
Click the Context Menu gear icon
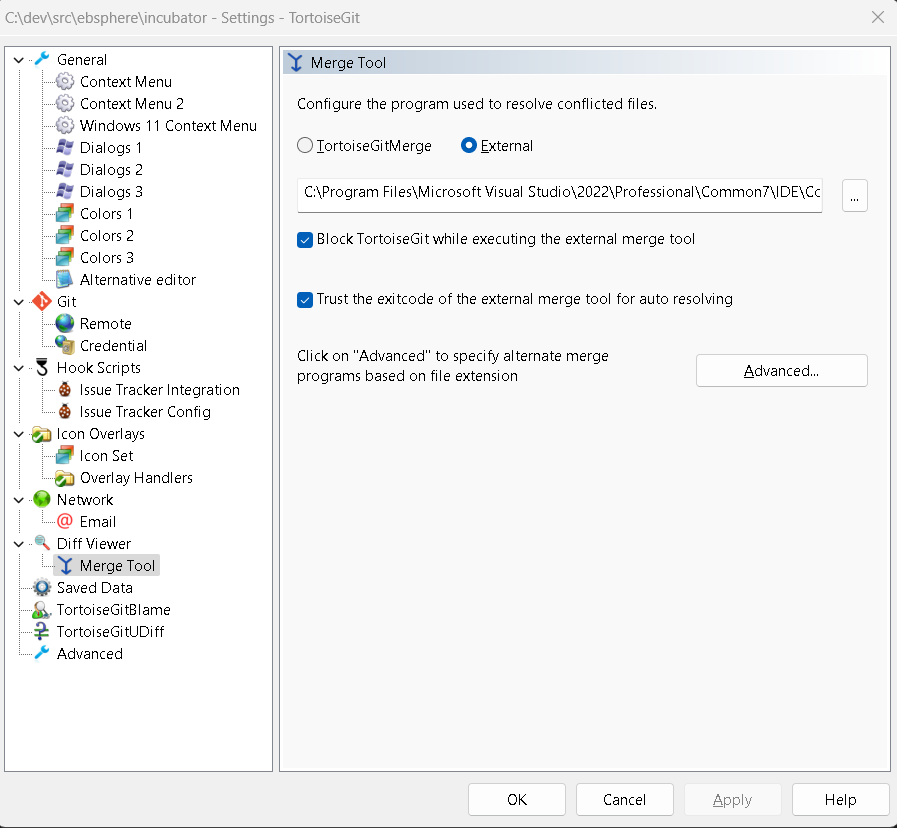[65, 82]
